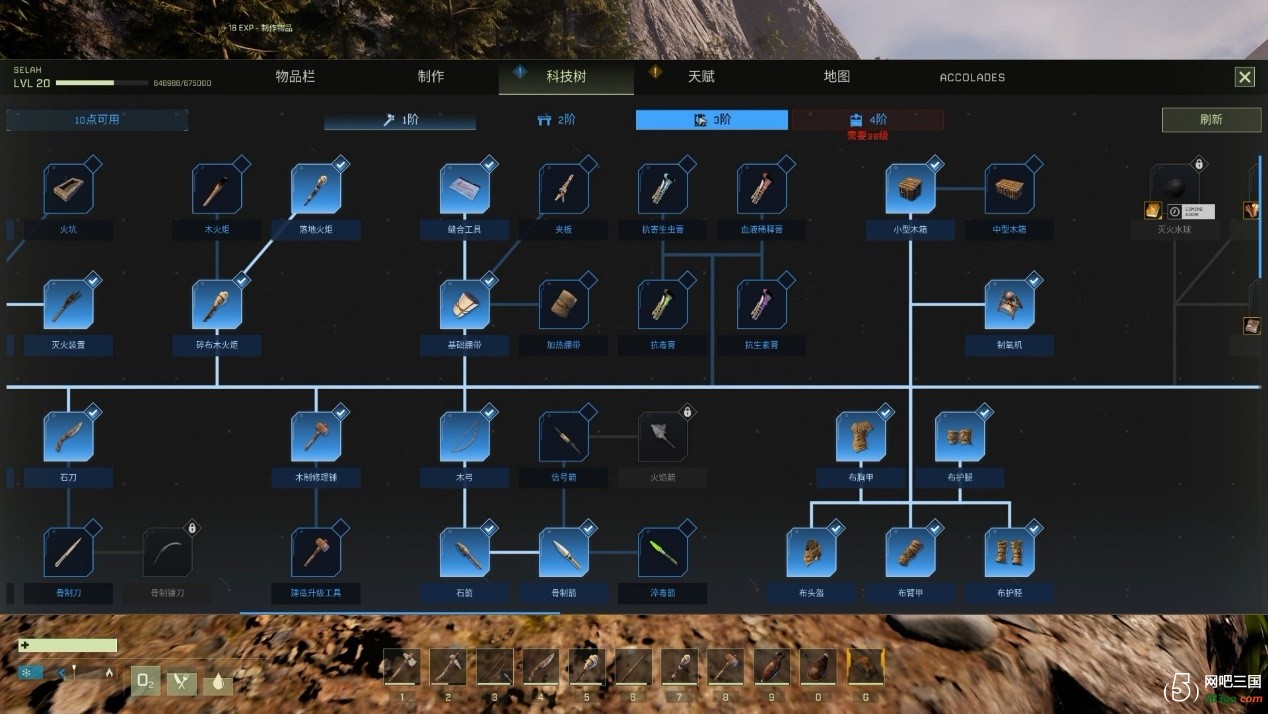Pick the 木制修理锤 repair hammer icon

[x=316, y=437]
